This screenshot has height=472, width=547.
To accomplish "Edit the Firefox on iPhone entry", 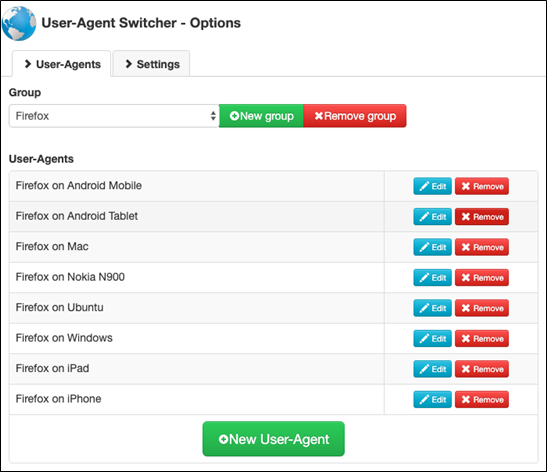I will point(433,399).
